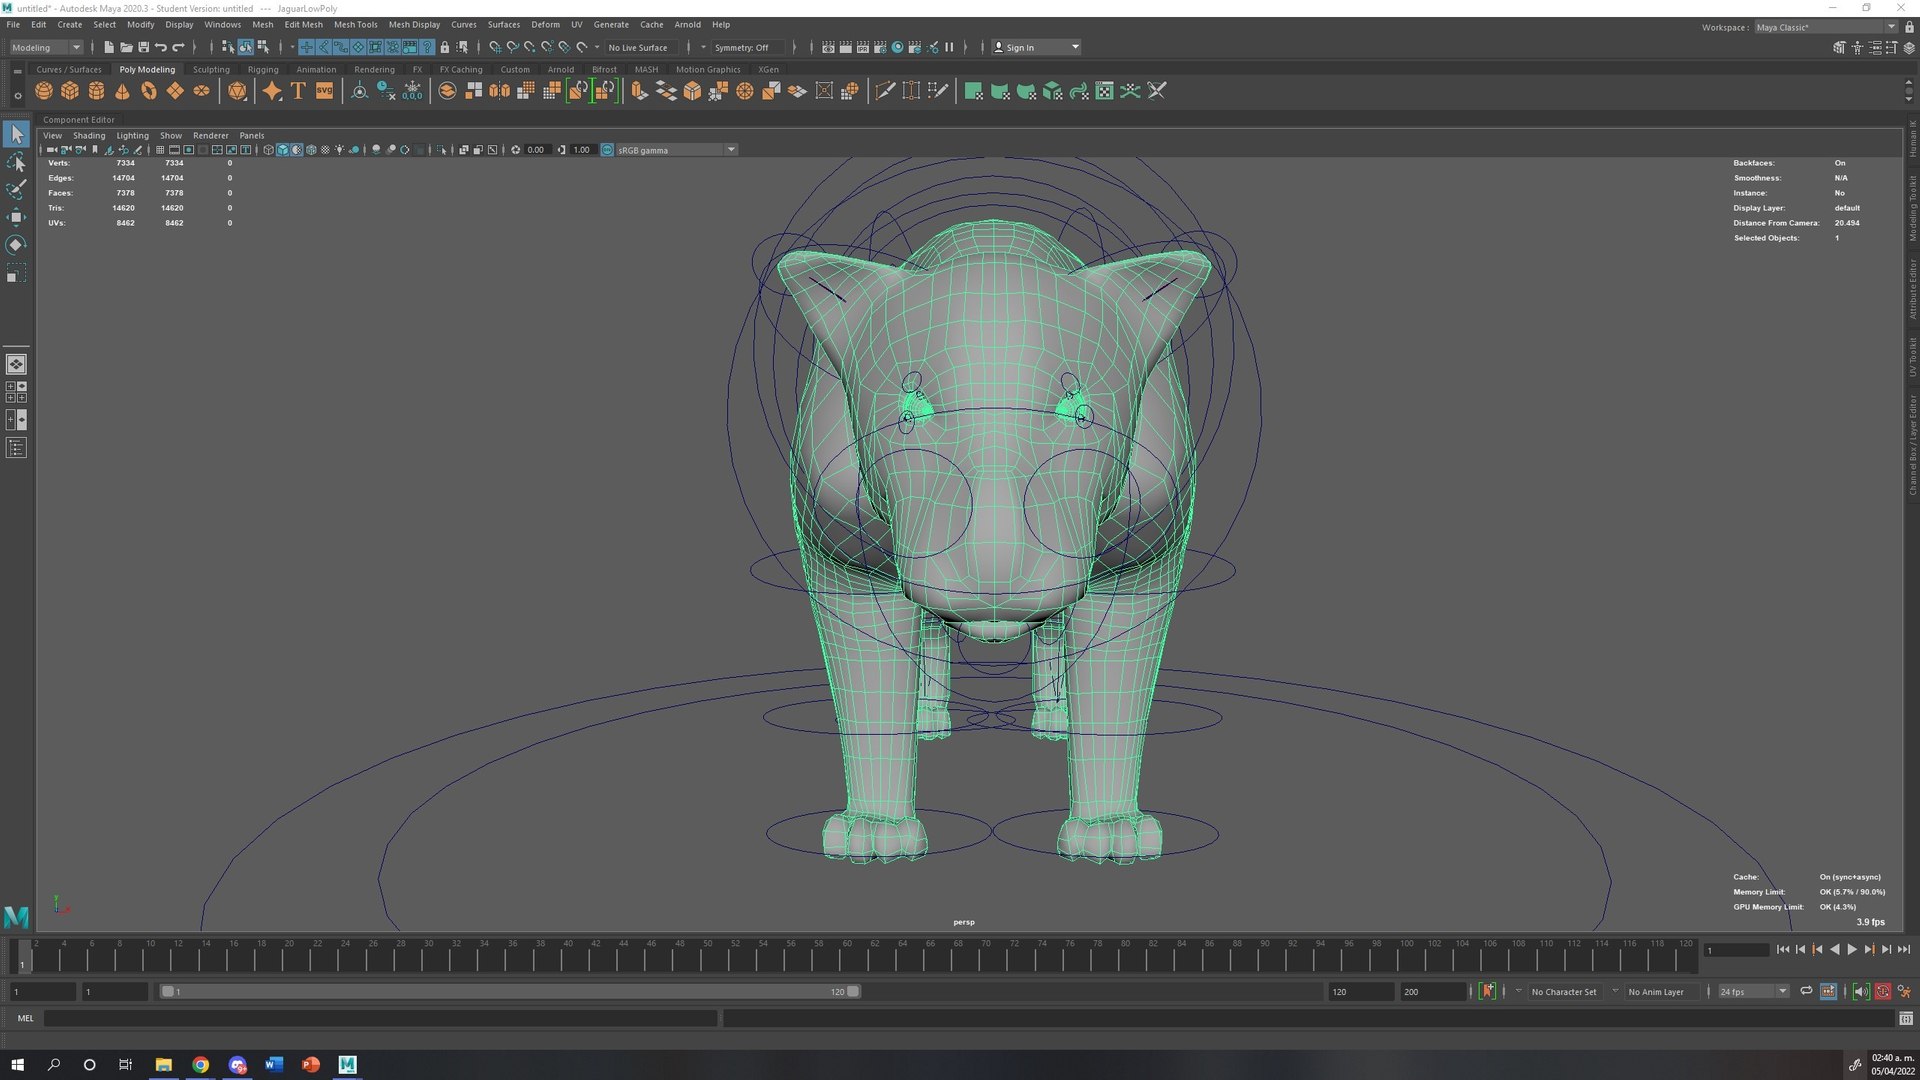The width and height of the screenshot is (1920, 1080).
Task: Click the polygon Type text tool icon
Action: [298, 91]
